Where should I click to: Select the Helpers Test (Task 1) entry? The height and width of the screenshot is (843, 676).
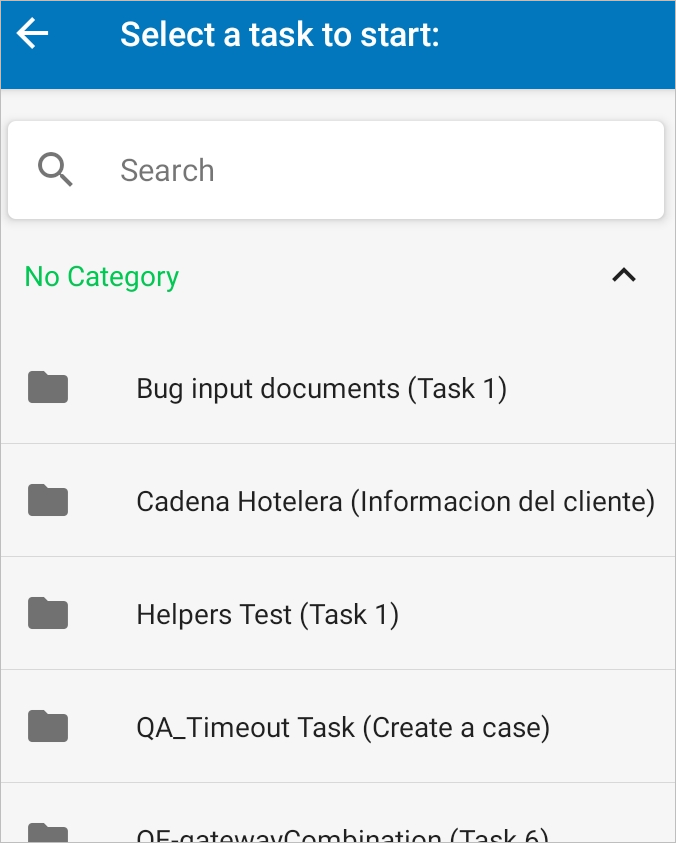tap(267, 614)
